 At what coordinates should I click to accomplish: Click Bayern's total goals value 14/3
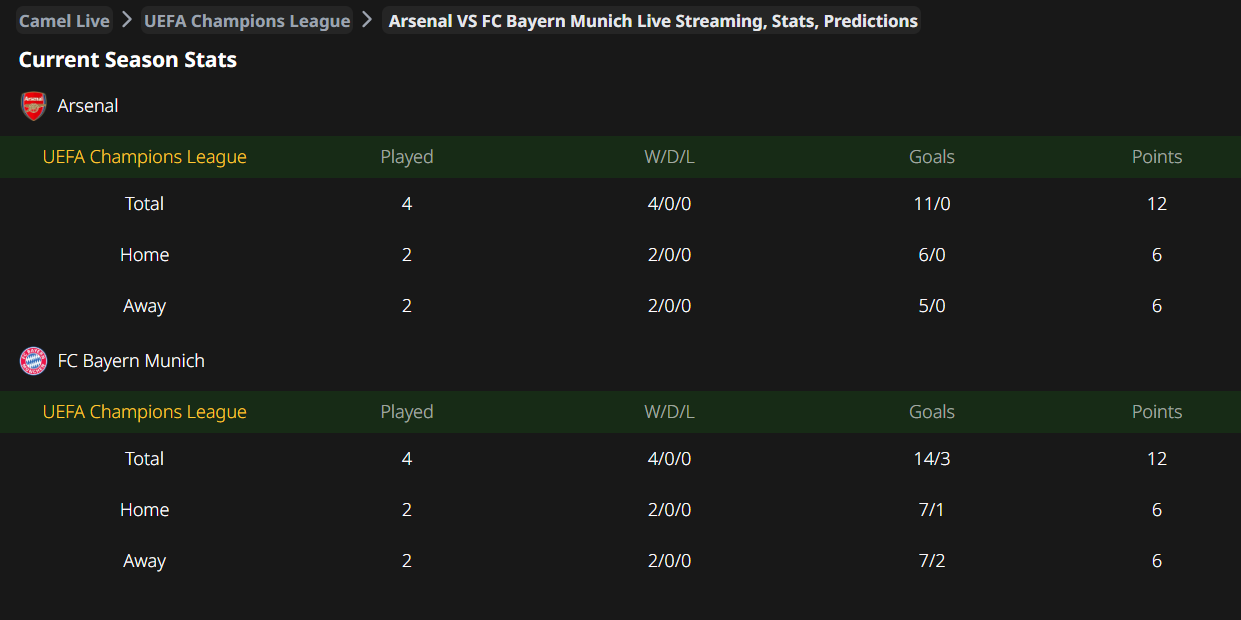pos(931,459)
